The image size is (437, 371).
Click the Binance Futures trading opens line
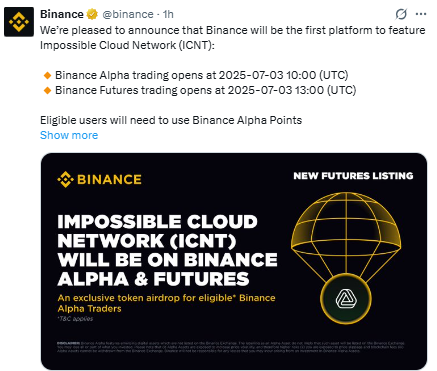click(x=206, y=90)
